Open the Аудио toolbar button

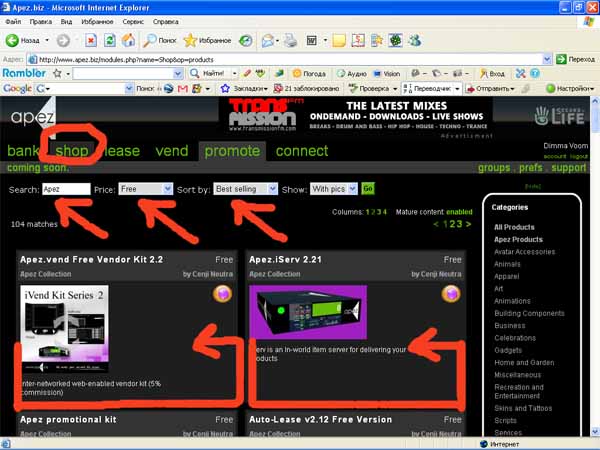[x=352, y=73]
